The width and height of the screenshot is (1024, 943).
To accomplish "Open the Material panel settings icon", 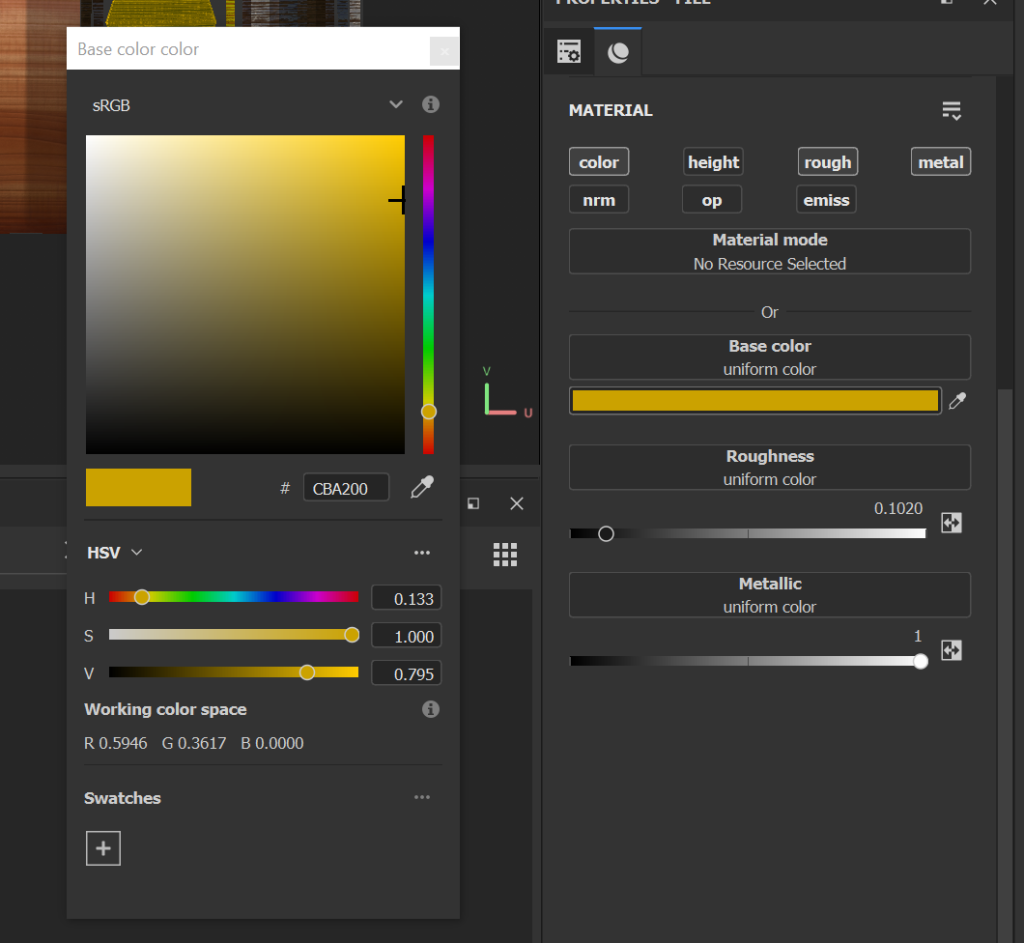I will tap(951, 111).
